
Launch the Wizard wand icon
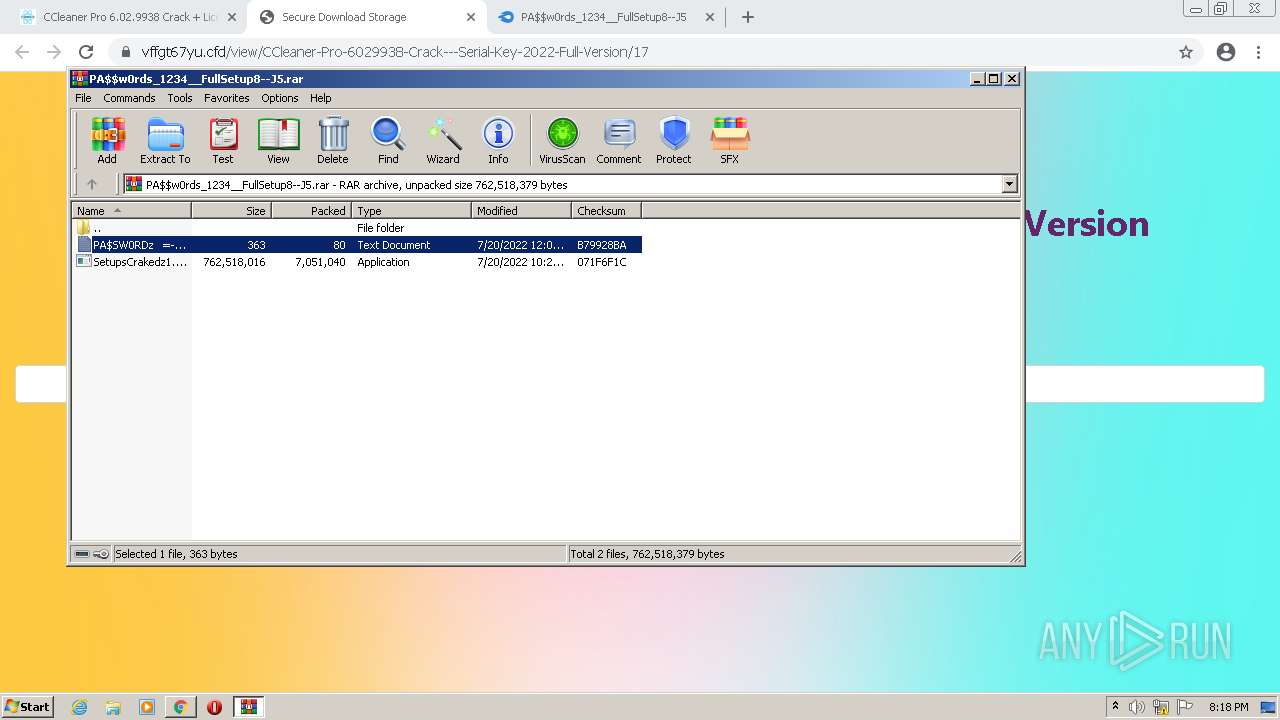(x=443, y=140)
